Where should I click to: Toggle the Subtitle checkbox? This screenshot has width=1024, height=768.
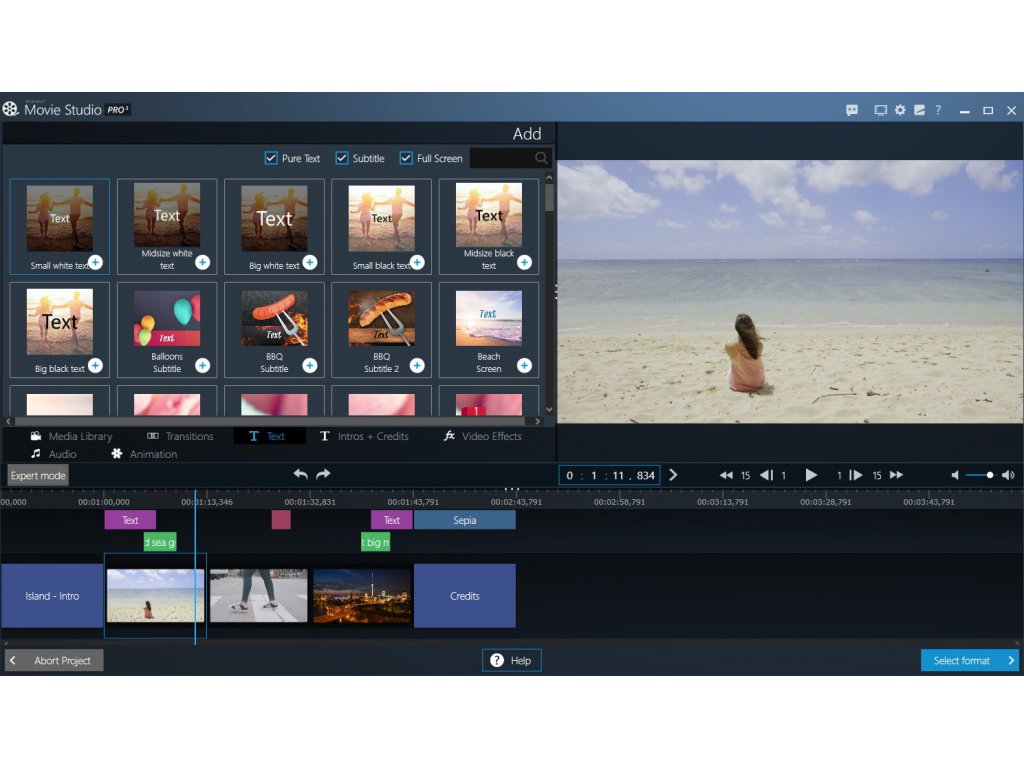[342, 158]
